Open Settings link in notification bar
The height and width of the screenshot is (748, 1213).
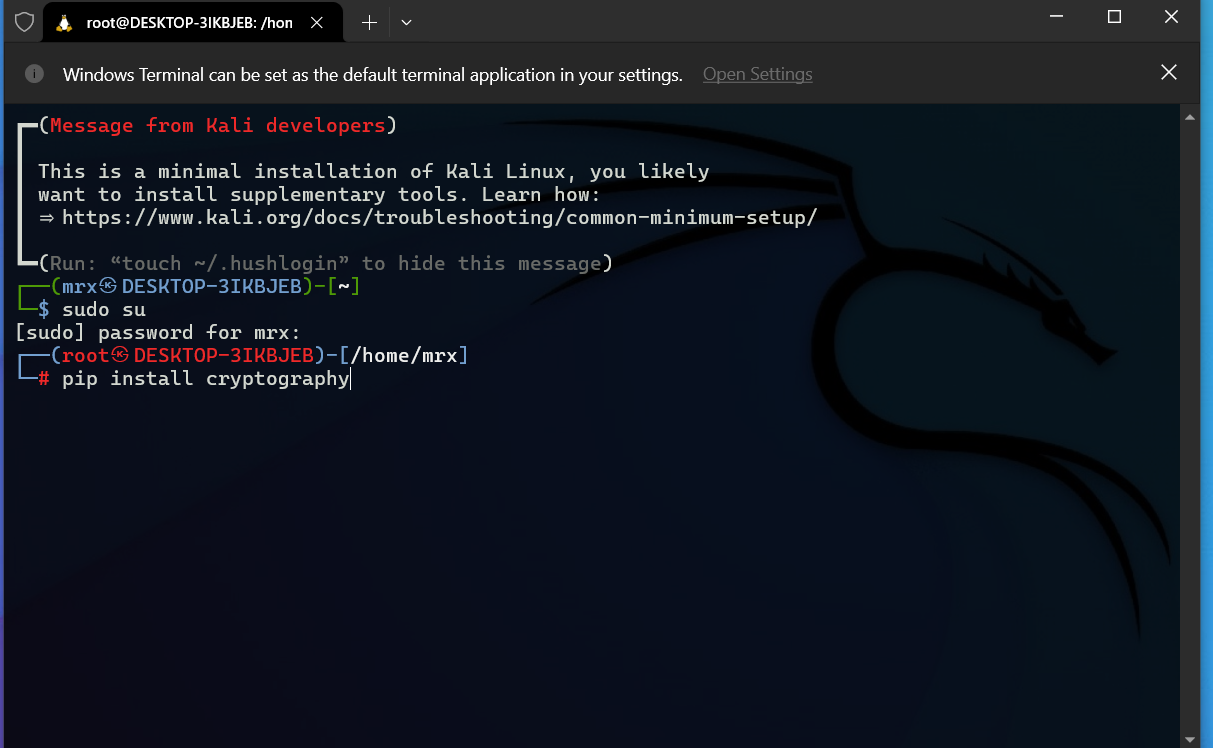pos(758,74)
